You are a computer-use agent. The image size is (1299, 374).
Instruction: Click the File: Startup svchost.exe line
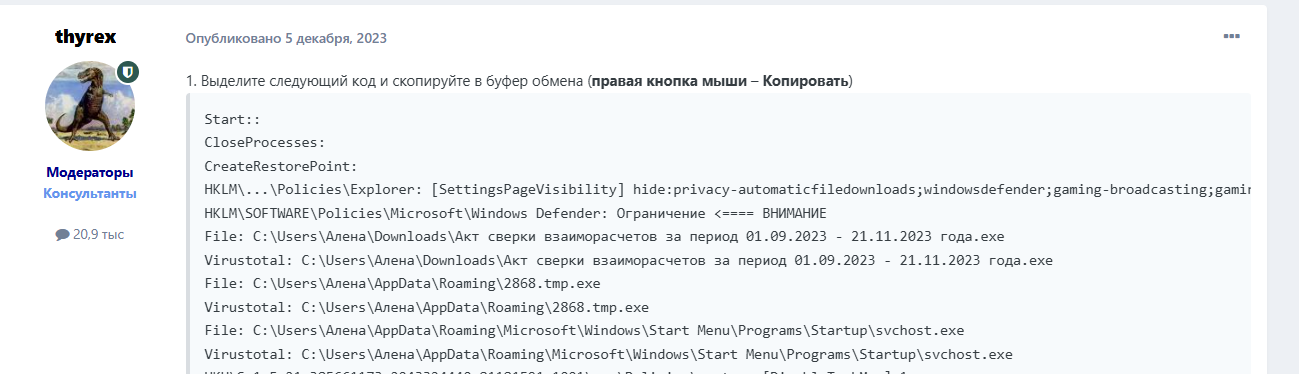click(584, 330)
